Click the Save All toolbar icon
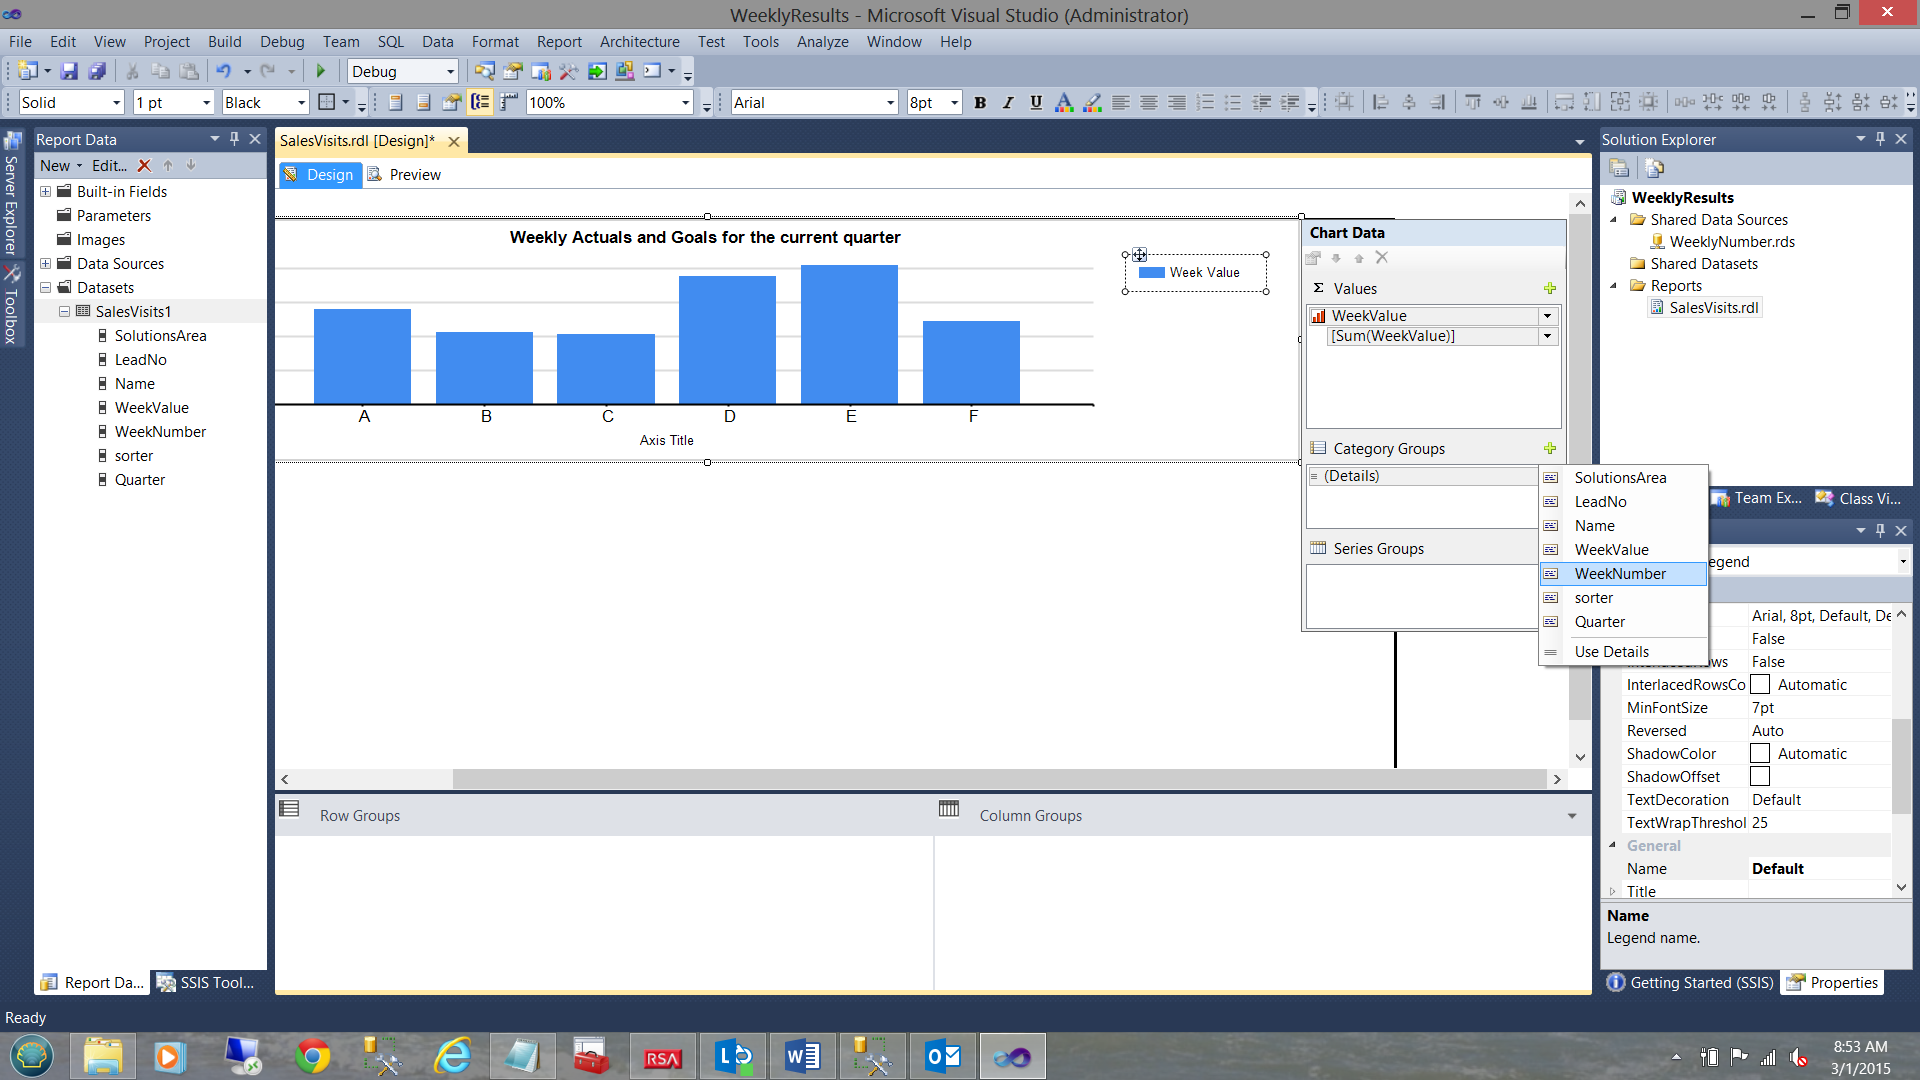This screenshot has height=1080, width=1920. (x=97, y=71)
